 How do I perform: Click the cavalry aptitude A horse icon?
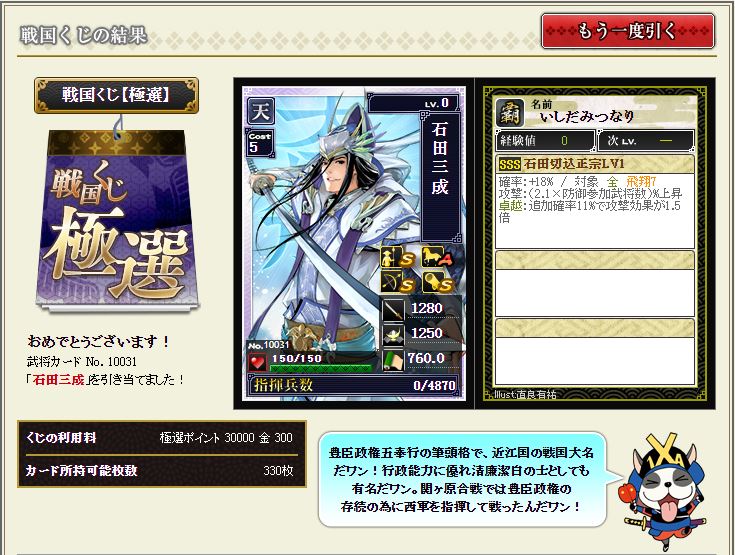pyautogui.click(x=437, y=257)
